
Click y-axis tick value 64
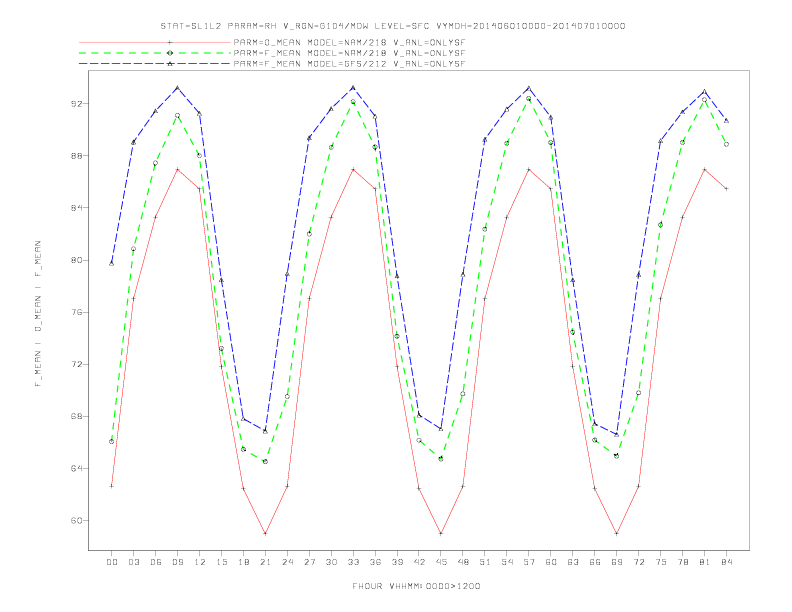[77, 469]
